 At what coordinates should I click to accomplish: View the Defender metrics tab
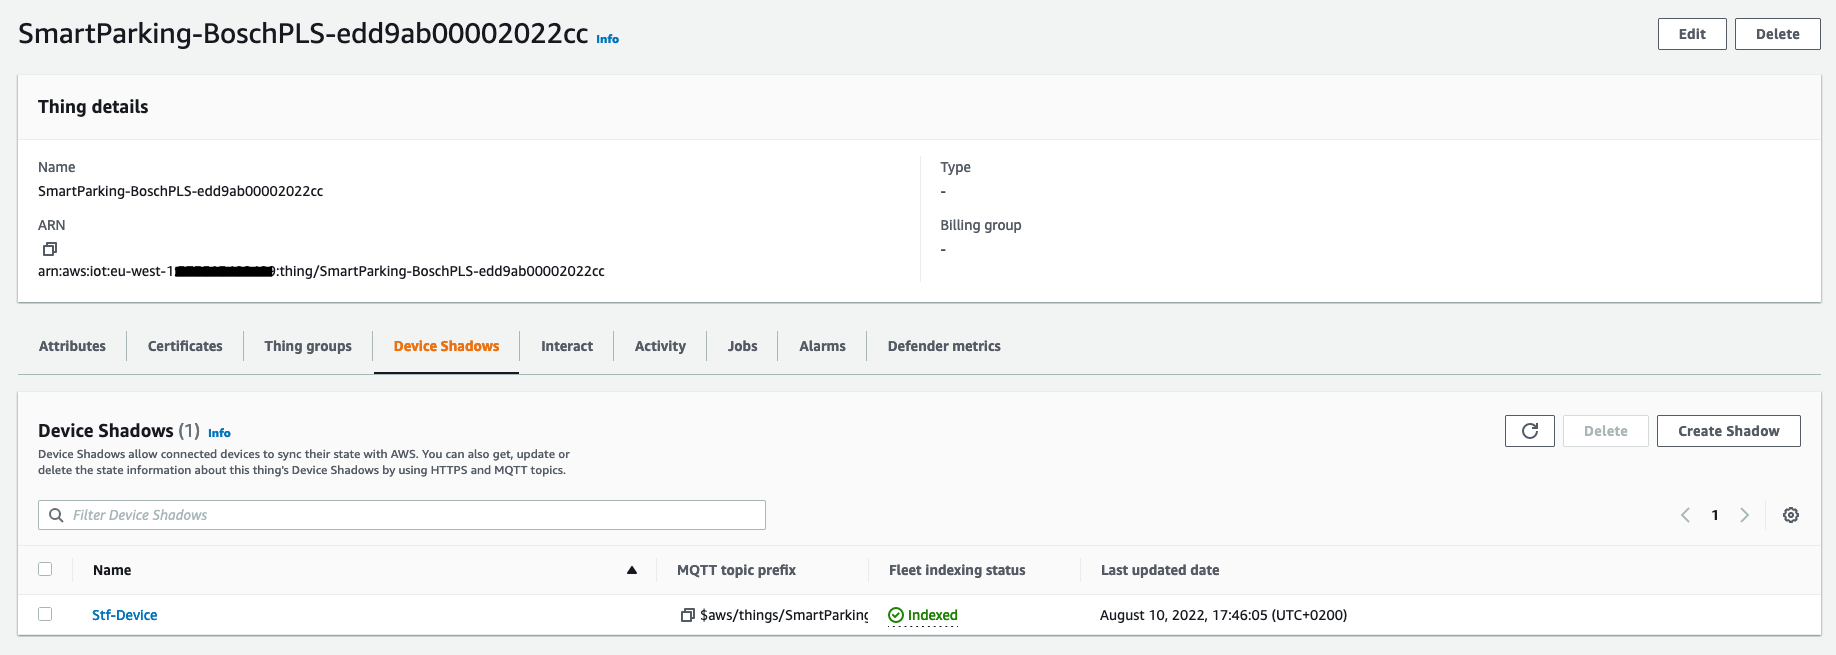pyautogui.click(x=944, y=346)
